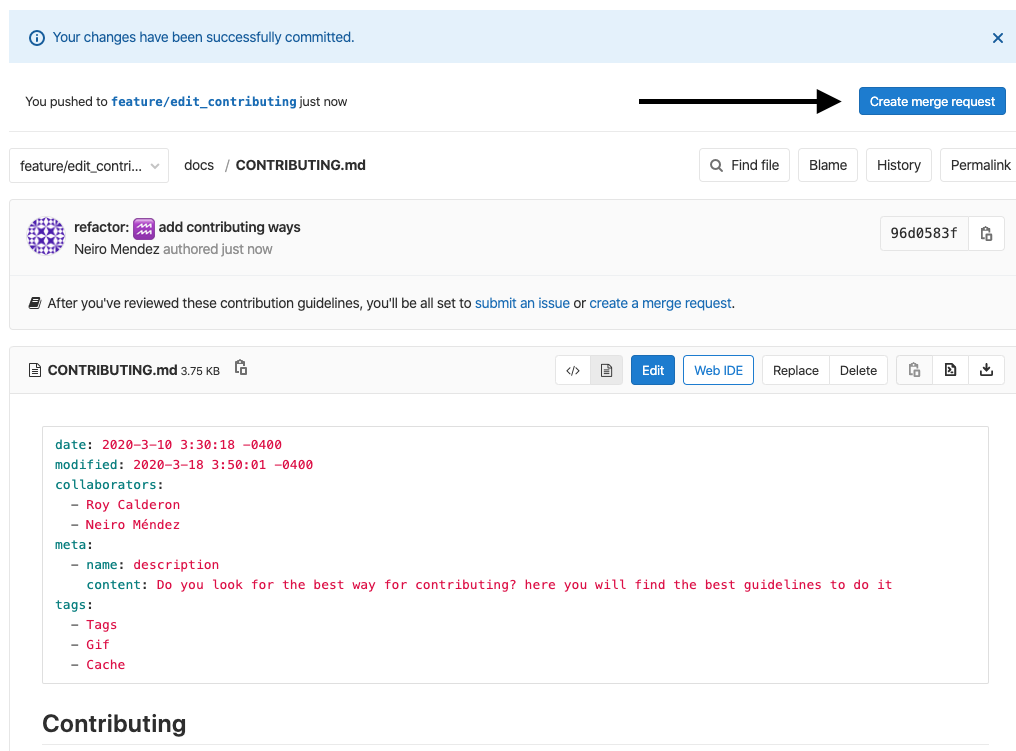The image size is (1016, 751).
Task: Delete the CONTRIBUTING.md file
Action: (x=858, y=370)
